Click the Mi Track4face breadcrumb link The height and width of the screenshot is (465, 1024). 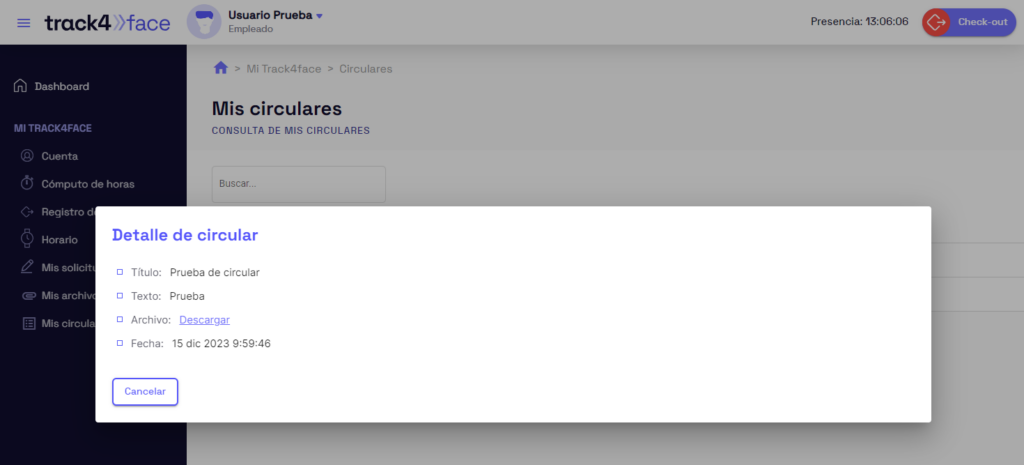[284, 69]
